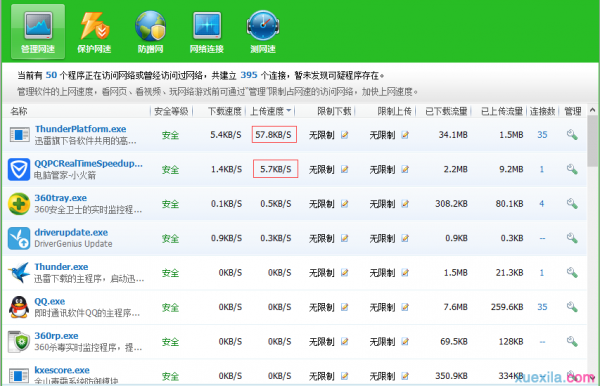Select the kxescore.exe process row
The height and width of the screenshot is (386, 600).
pos(295,373)
